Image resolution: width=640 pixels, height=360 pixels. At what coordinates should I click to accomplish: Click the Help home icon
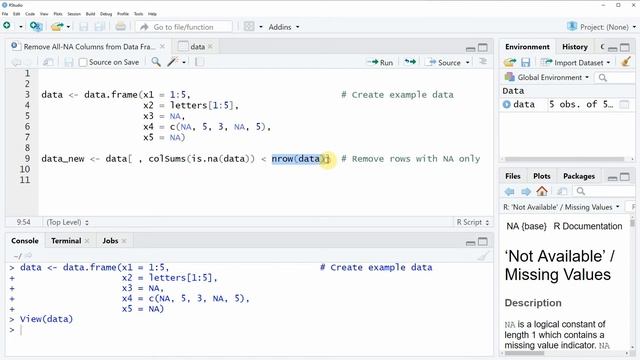[542, 191]
